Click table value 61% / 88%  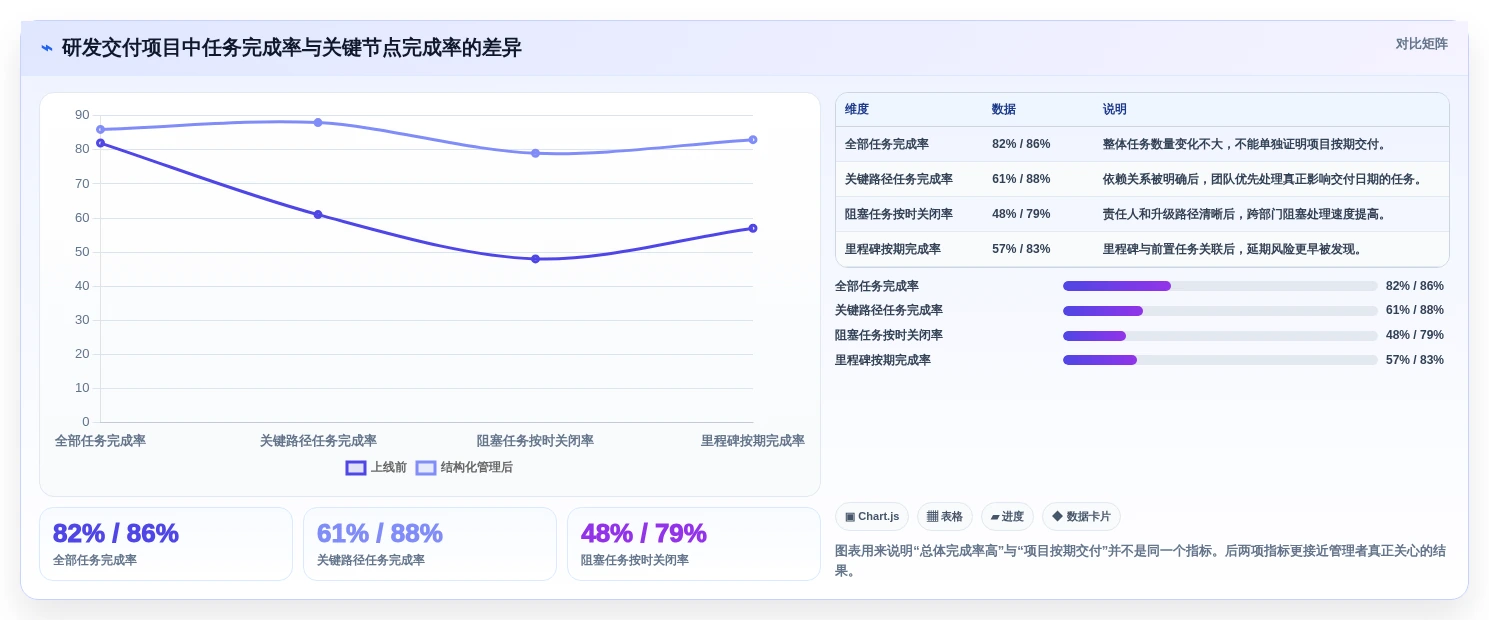(x=1021, y=179)
